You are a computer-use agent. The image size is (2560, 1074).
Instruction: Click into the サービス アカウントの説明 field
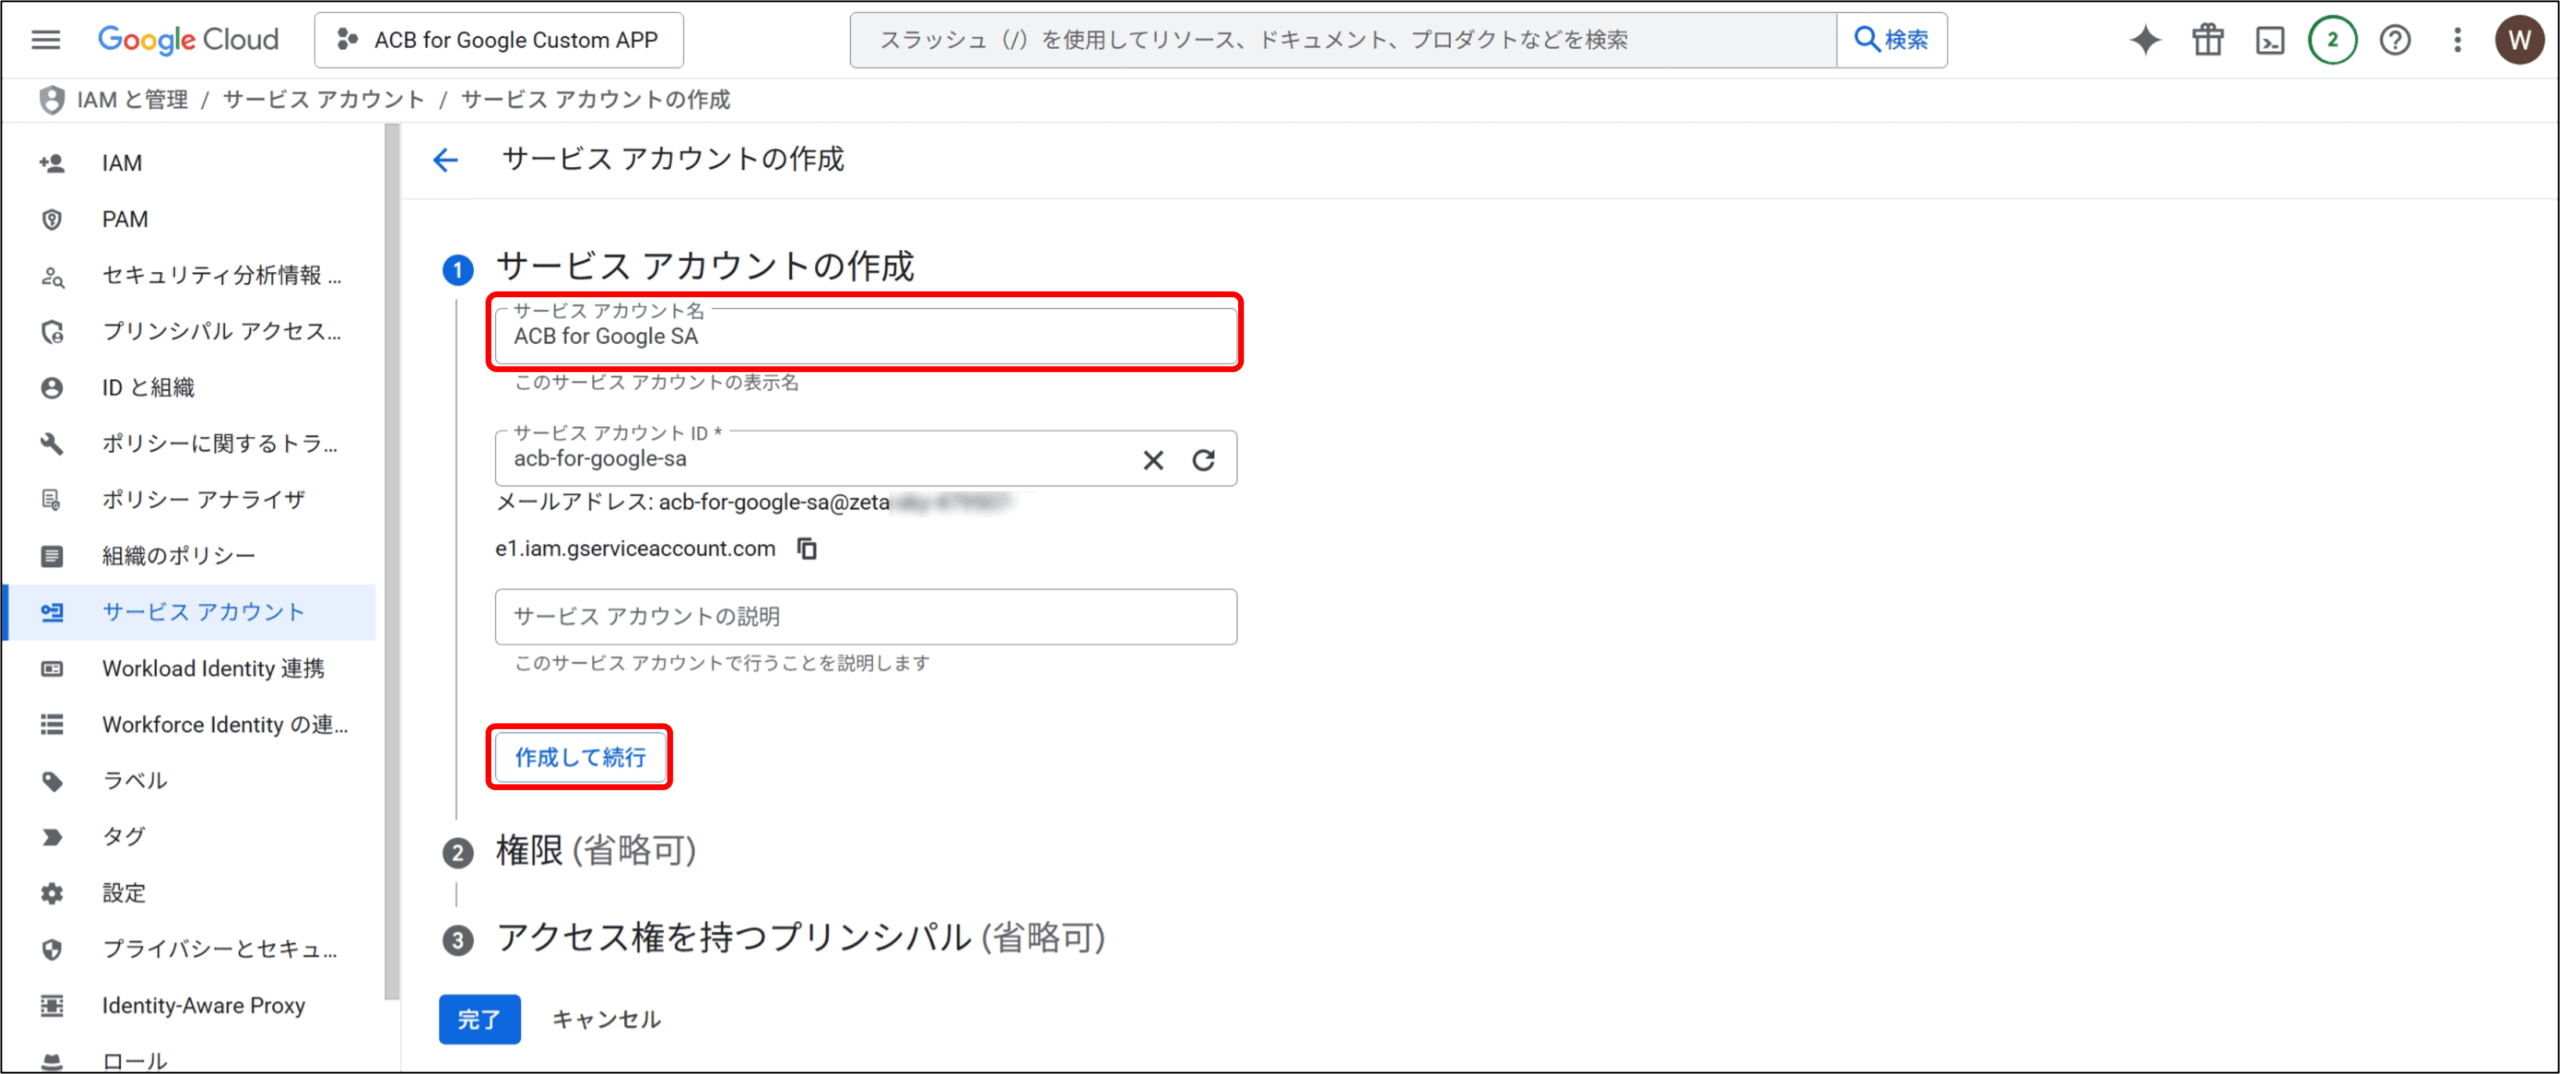point(865,617)
